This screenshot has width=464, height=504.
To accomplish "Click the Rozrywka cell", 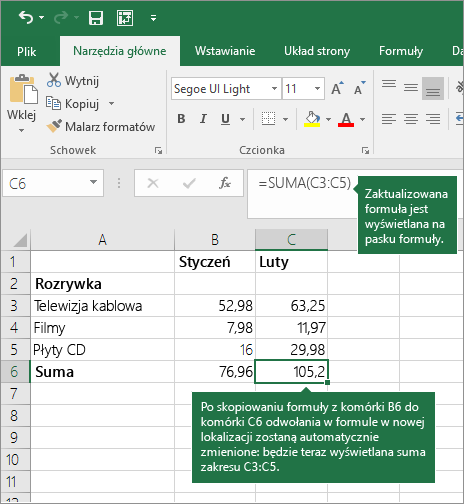I will point(102,284).
